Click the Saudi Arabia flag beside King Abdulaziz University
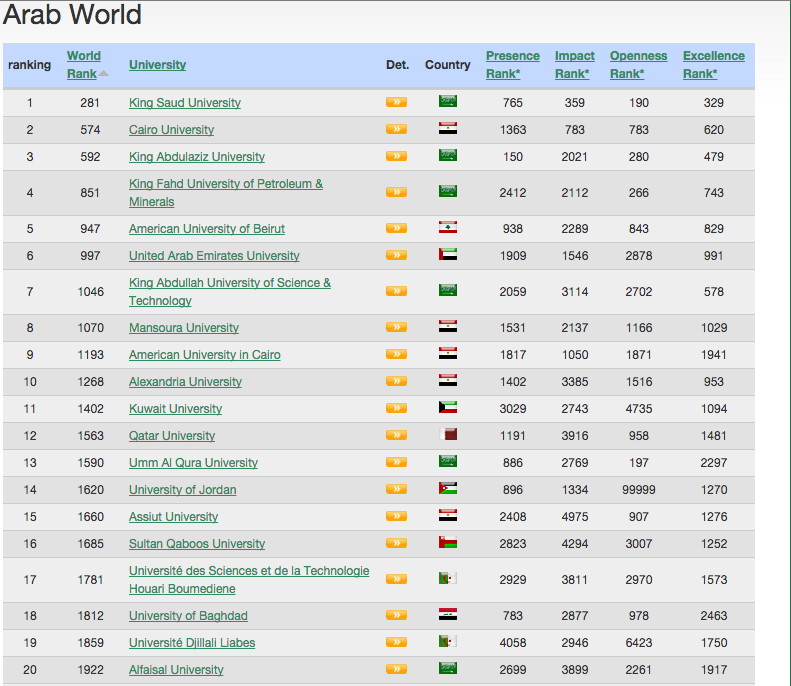 pyautogui.click(x=447, y=156)
